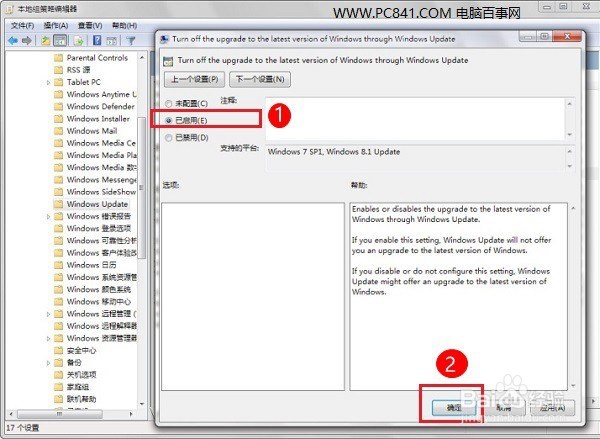This screenshot has width=600, height=439.
Task: Open help via the blue question mark icon
Action: [97, 40]
